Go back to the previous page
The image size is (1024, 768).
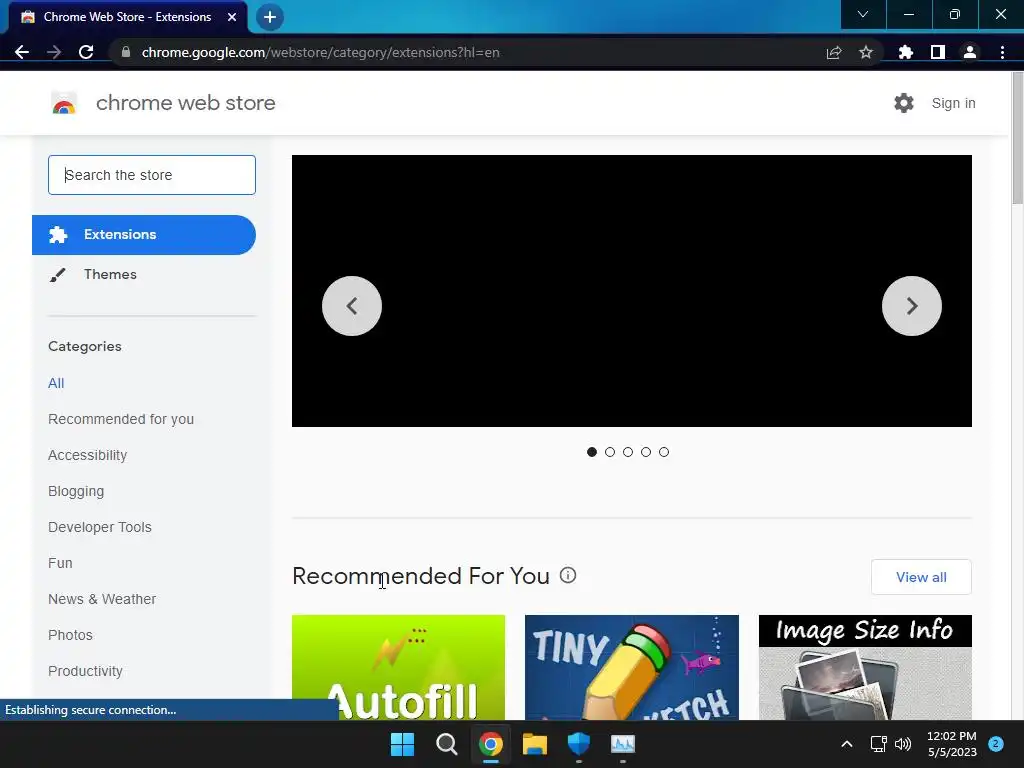[x=22, y=52]
